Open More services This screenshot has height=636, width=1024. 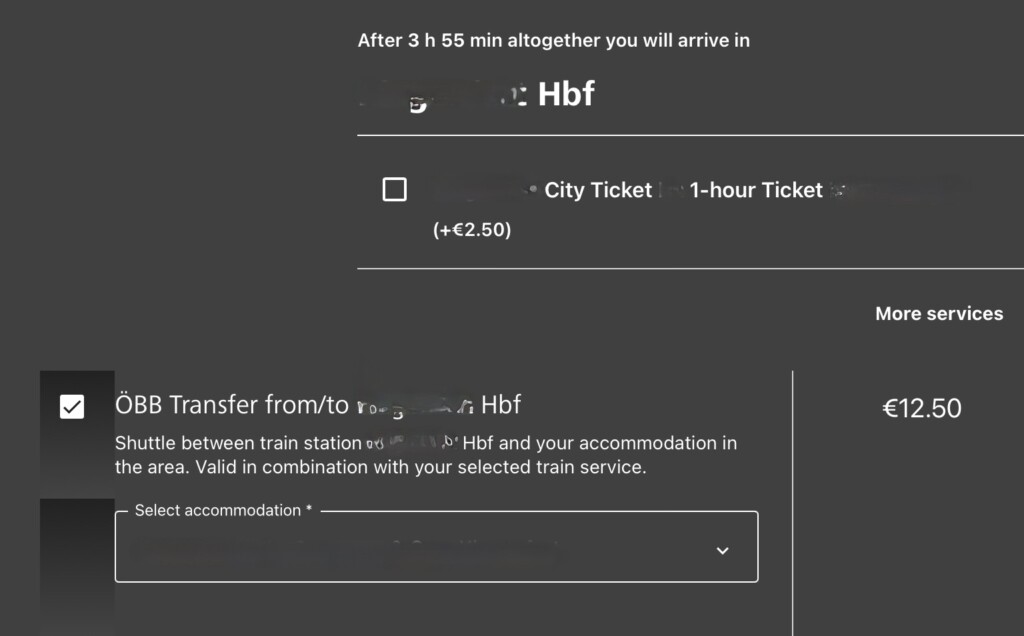938,313
